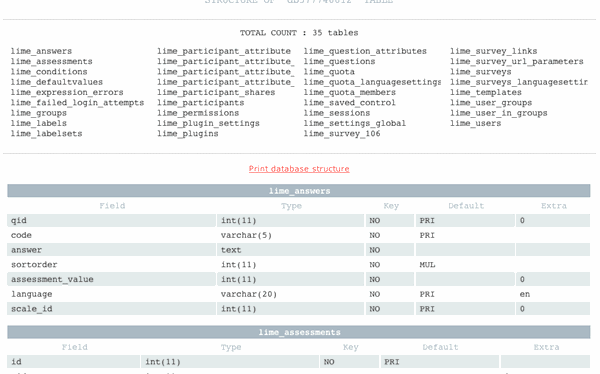The height and width of the screenshot is (374, 600).
Task: Click lime_participant_shares entry
Action: pos(216,93)
